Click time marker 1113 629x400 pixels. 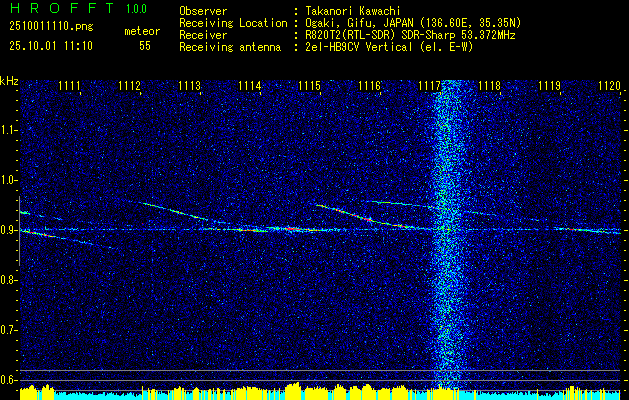pyautogui.click(x=189, y=85)
